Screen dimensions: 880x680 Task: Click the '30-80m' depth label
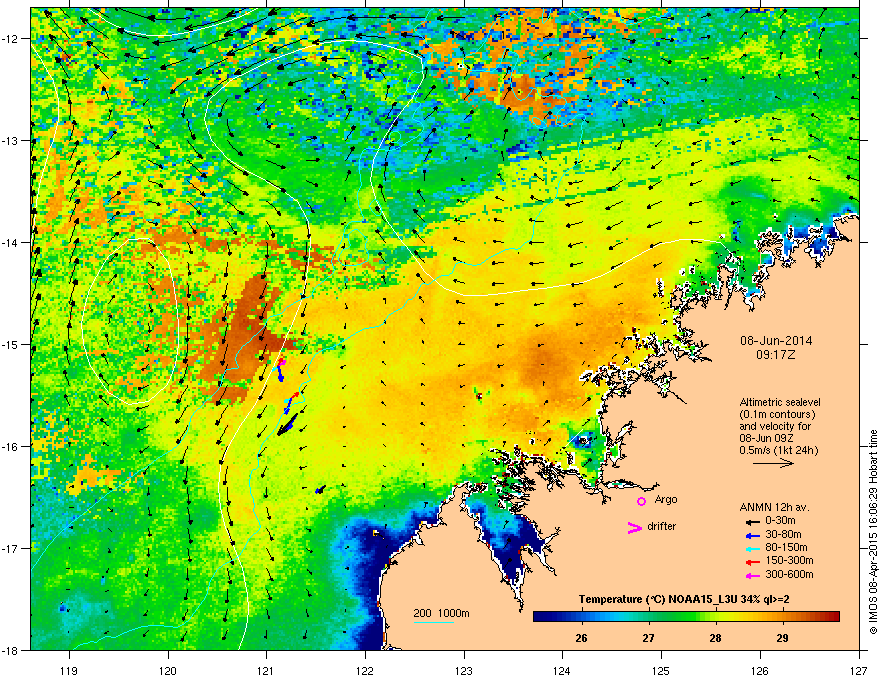tap(783, 534)
